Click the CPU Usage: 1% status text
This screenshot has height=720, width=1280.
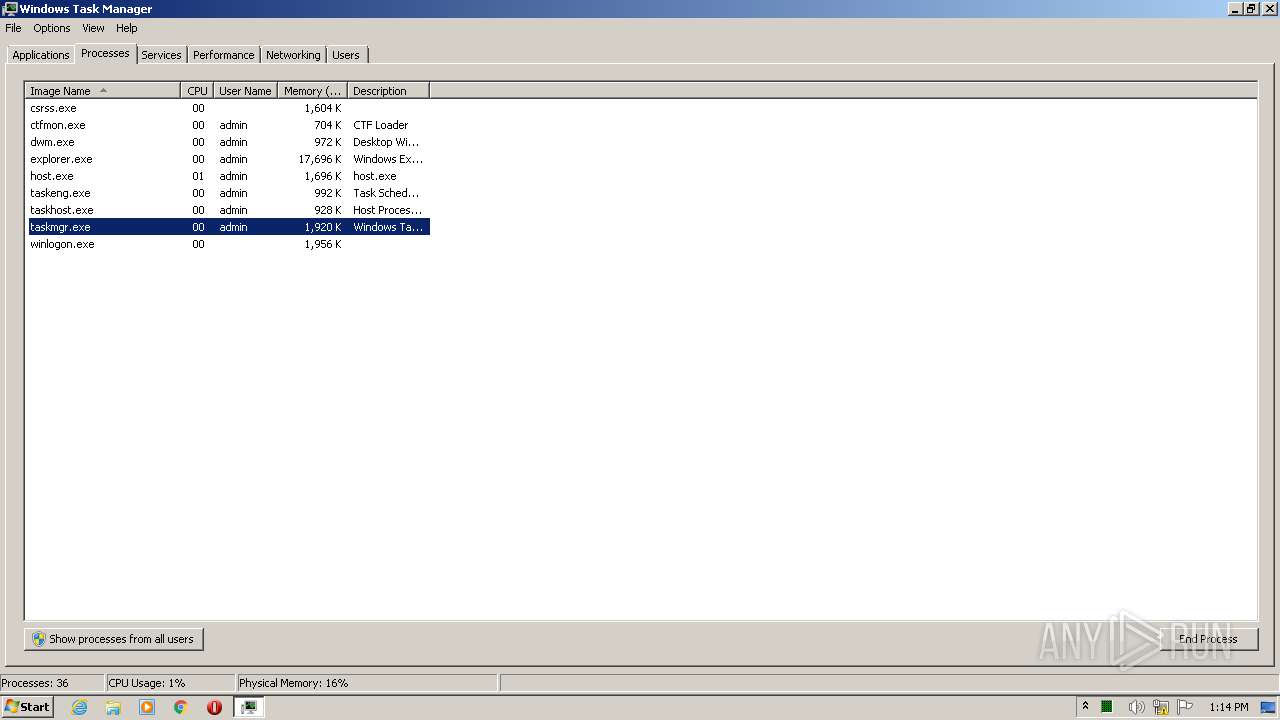pyautogui.click(x=147, y=683)
